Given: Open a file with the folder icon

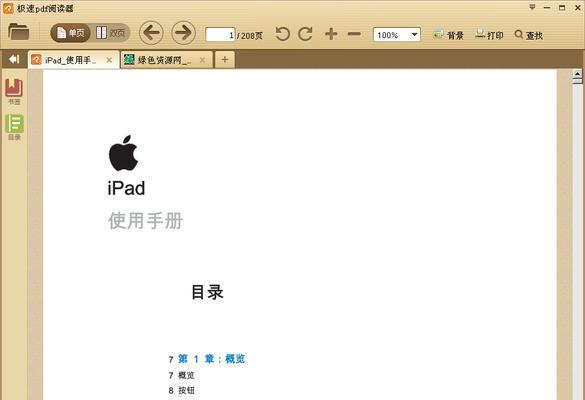Looking at the screenshot, I should (18, 32).
